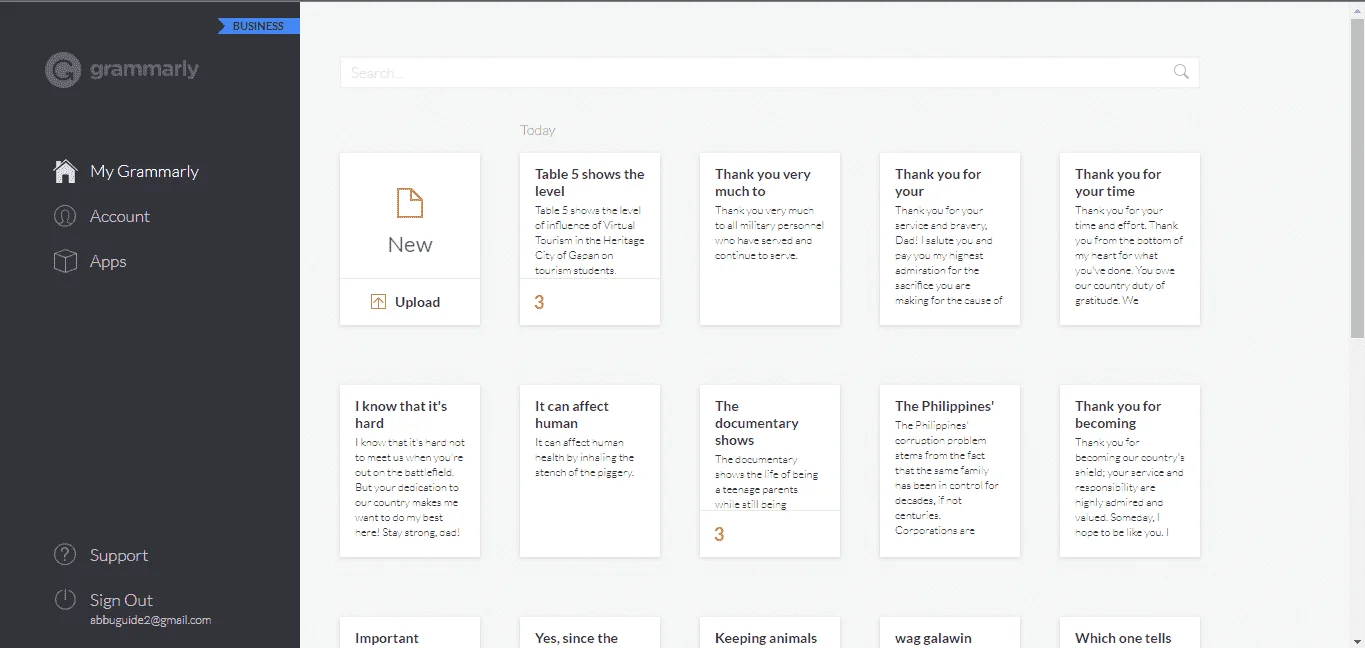Click the My Grammarly home icon
Image resolution: width=1365 pixels, height=648 pixels.
(x=65, y=171)
